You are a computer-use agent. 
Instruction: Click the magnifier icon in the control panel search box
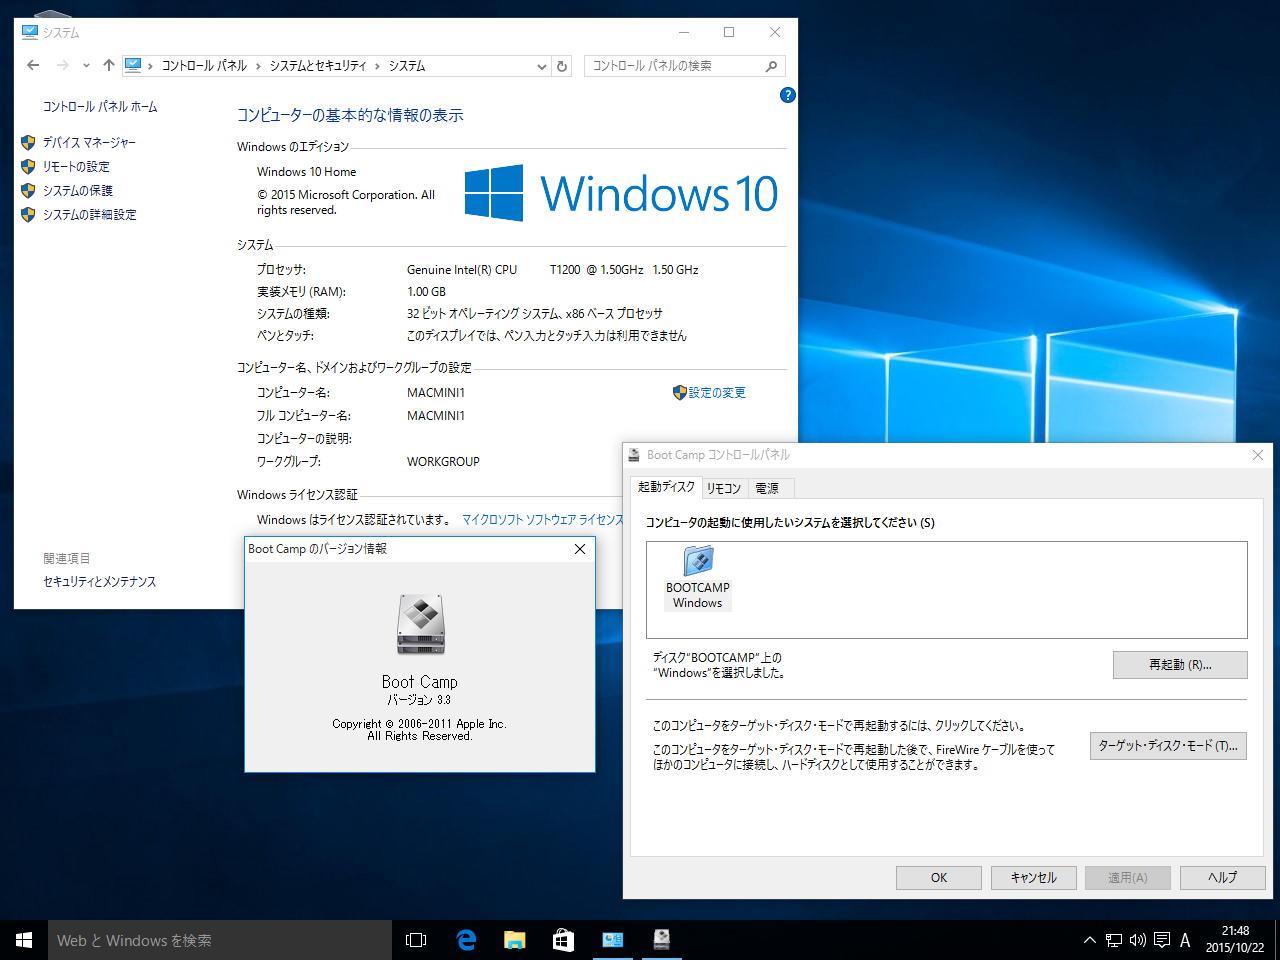point(771,66)
